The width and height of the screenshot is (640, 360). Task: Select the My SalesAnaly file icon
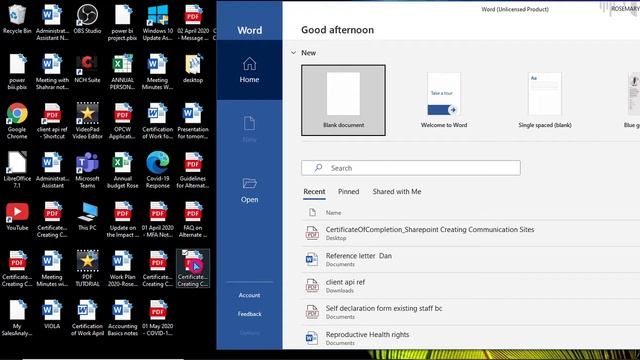point(17,318)
